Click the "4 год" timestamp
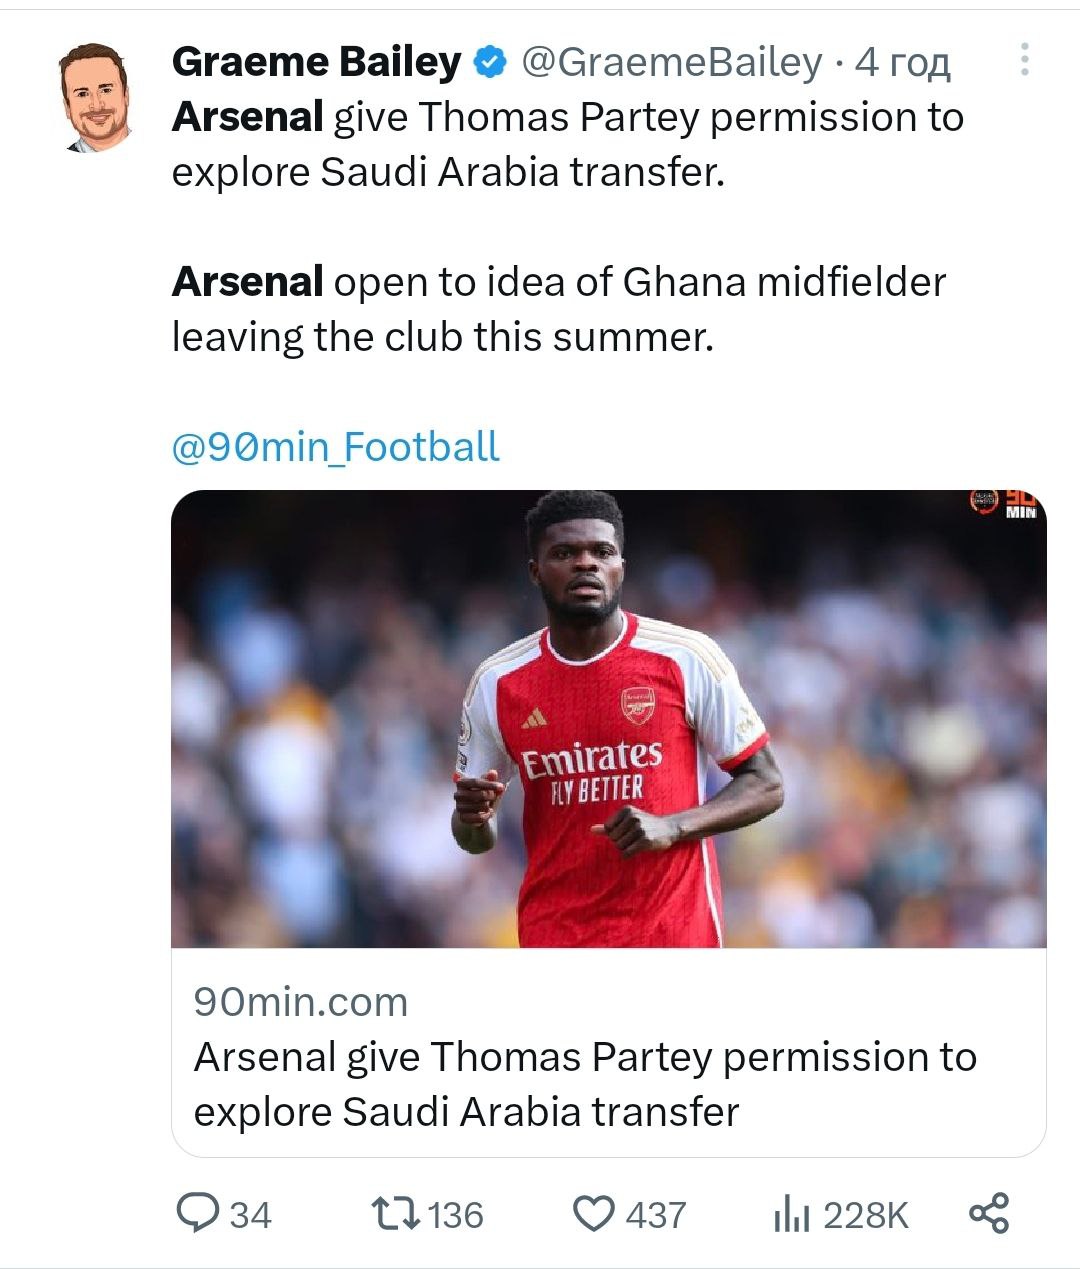1080x1269 pixels. click(x=902, y=62)
